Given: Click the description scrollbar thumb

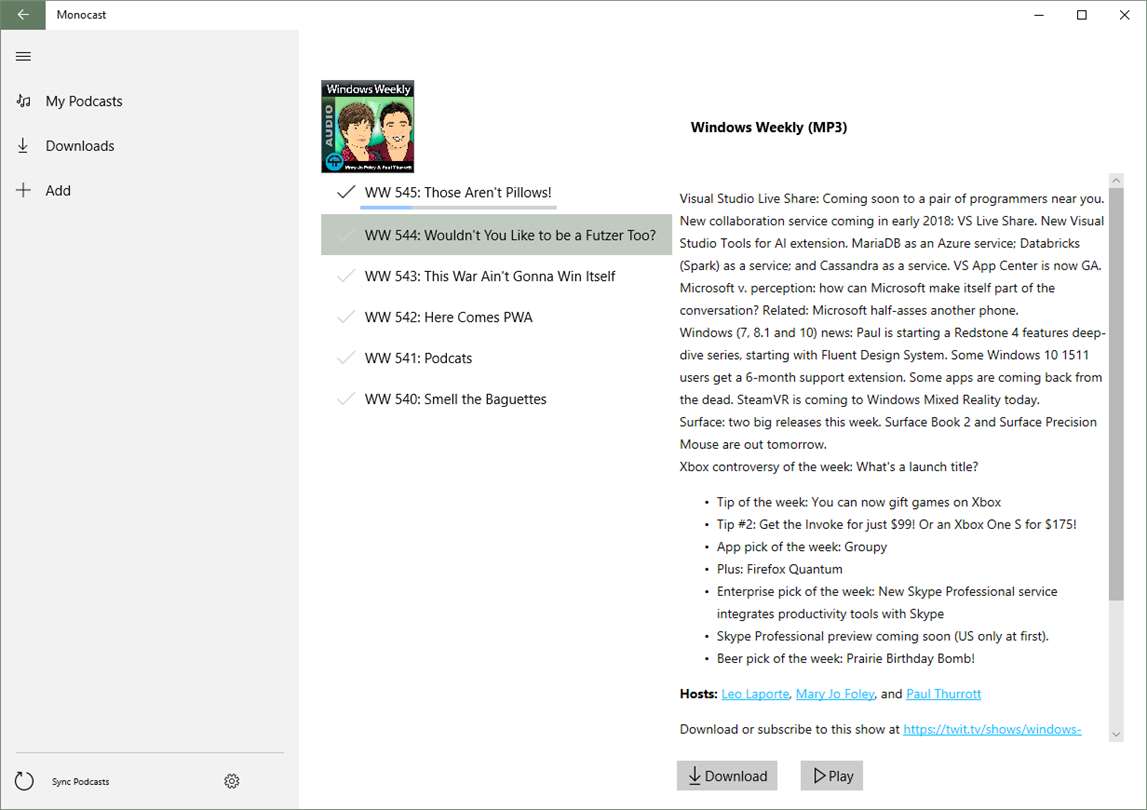Looking at the screenshot, I should point(1116,394).
